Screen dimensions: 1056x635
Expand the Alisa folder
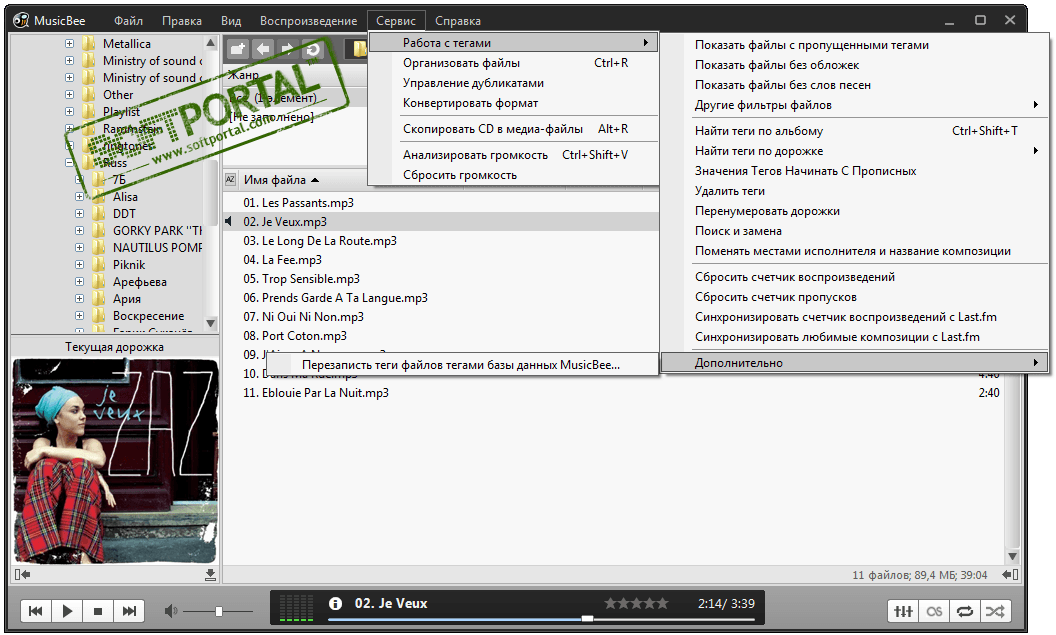click(79, 197)
